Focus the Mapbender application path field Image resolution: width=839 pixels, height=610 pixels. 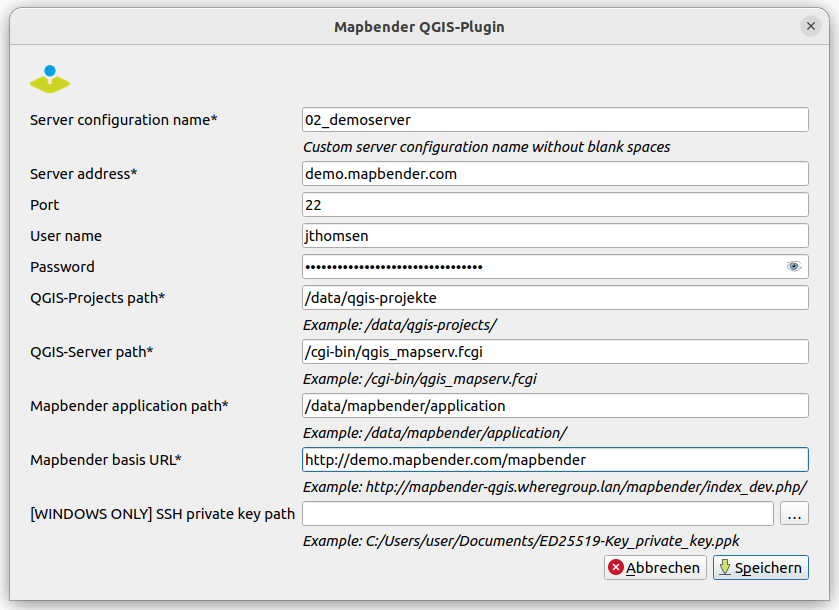coord(555,405)
